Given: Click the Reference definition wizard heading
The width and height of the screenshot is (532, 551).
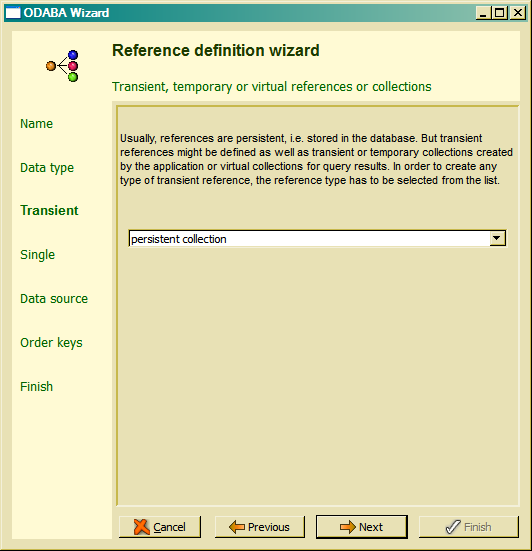Looking at the screenshot, I should pos(216,50).
